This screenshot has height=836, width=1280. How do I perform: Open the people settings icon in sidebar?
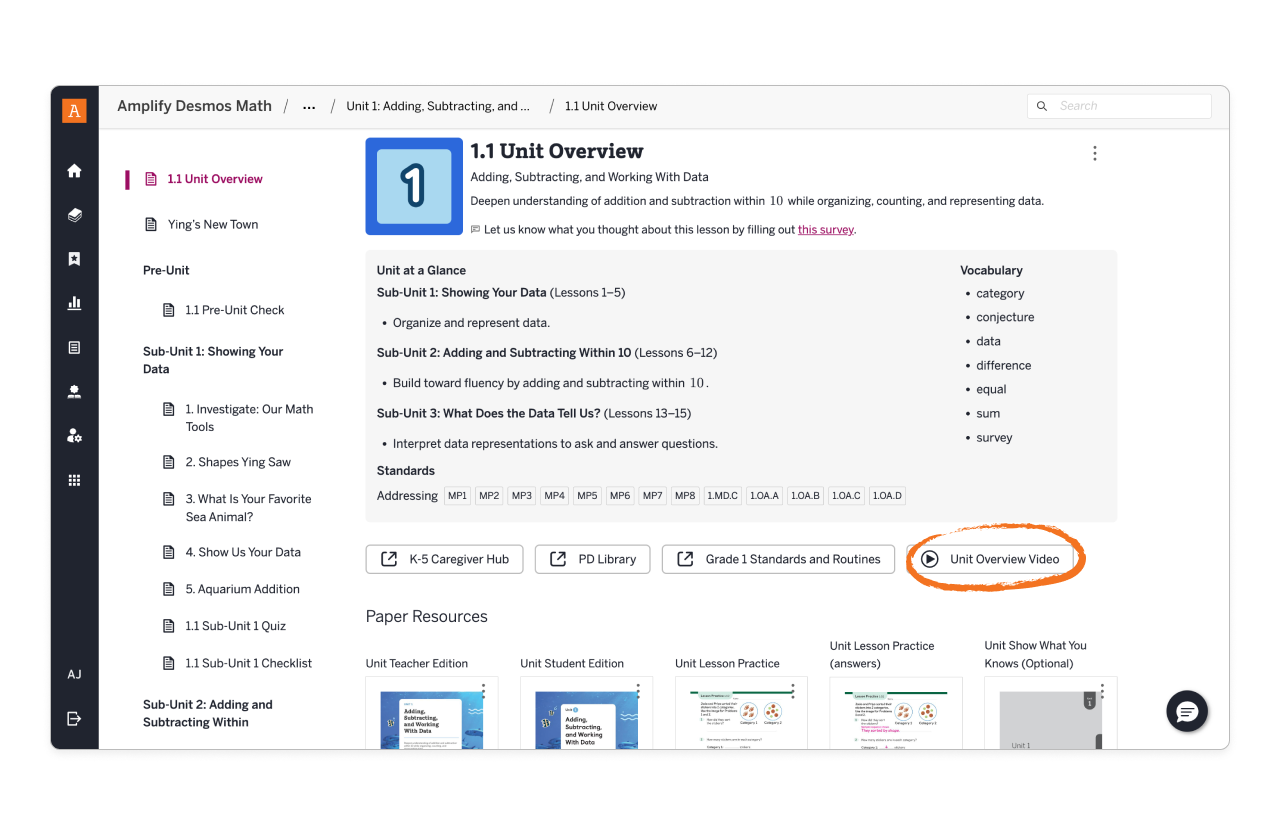[74, 435]
